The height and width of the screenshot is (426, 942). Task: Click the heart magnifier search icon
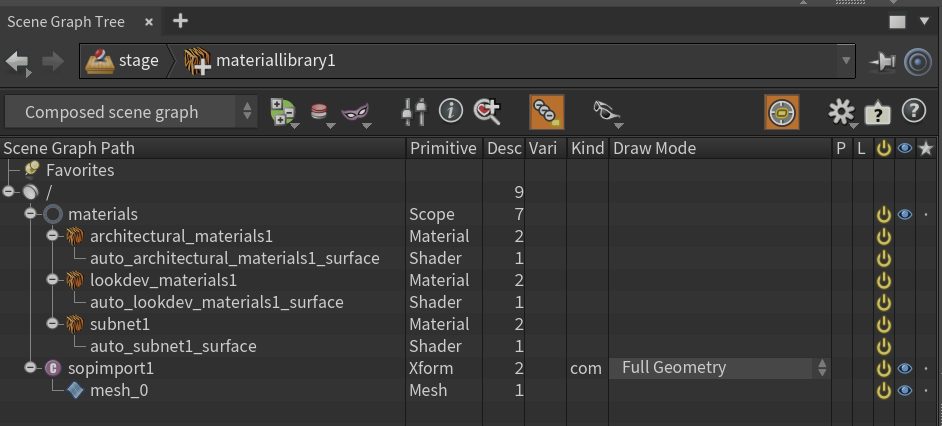487,112
